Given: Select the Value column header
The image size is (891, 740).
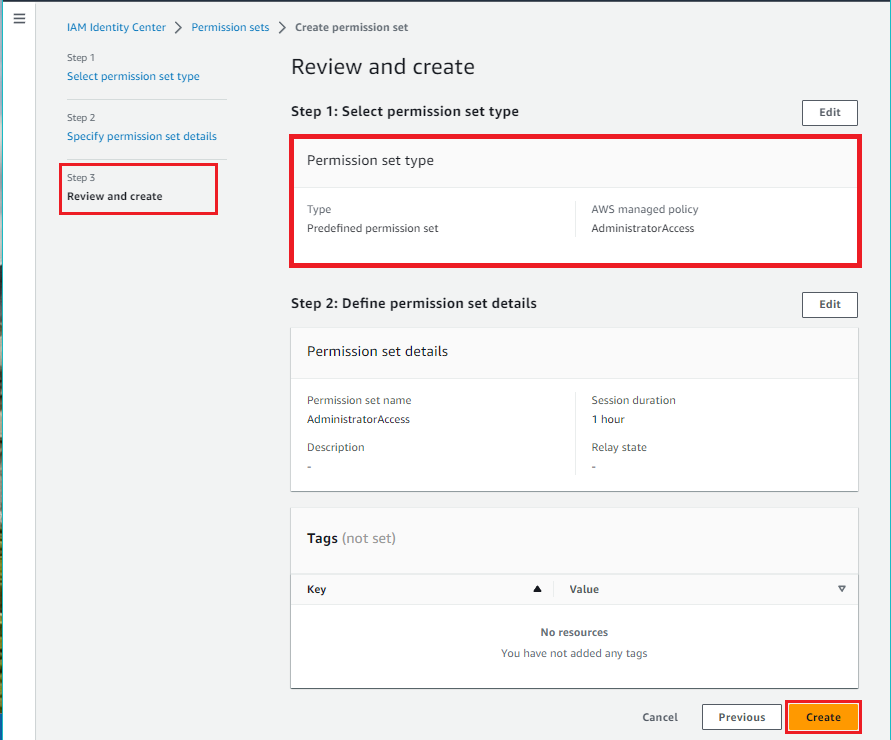Looking at the screenshot, I should (584, 589).
